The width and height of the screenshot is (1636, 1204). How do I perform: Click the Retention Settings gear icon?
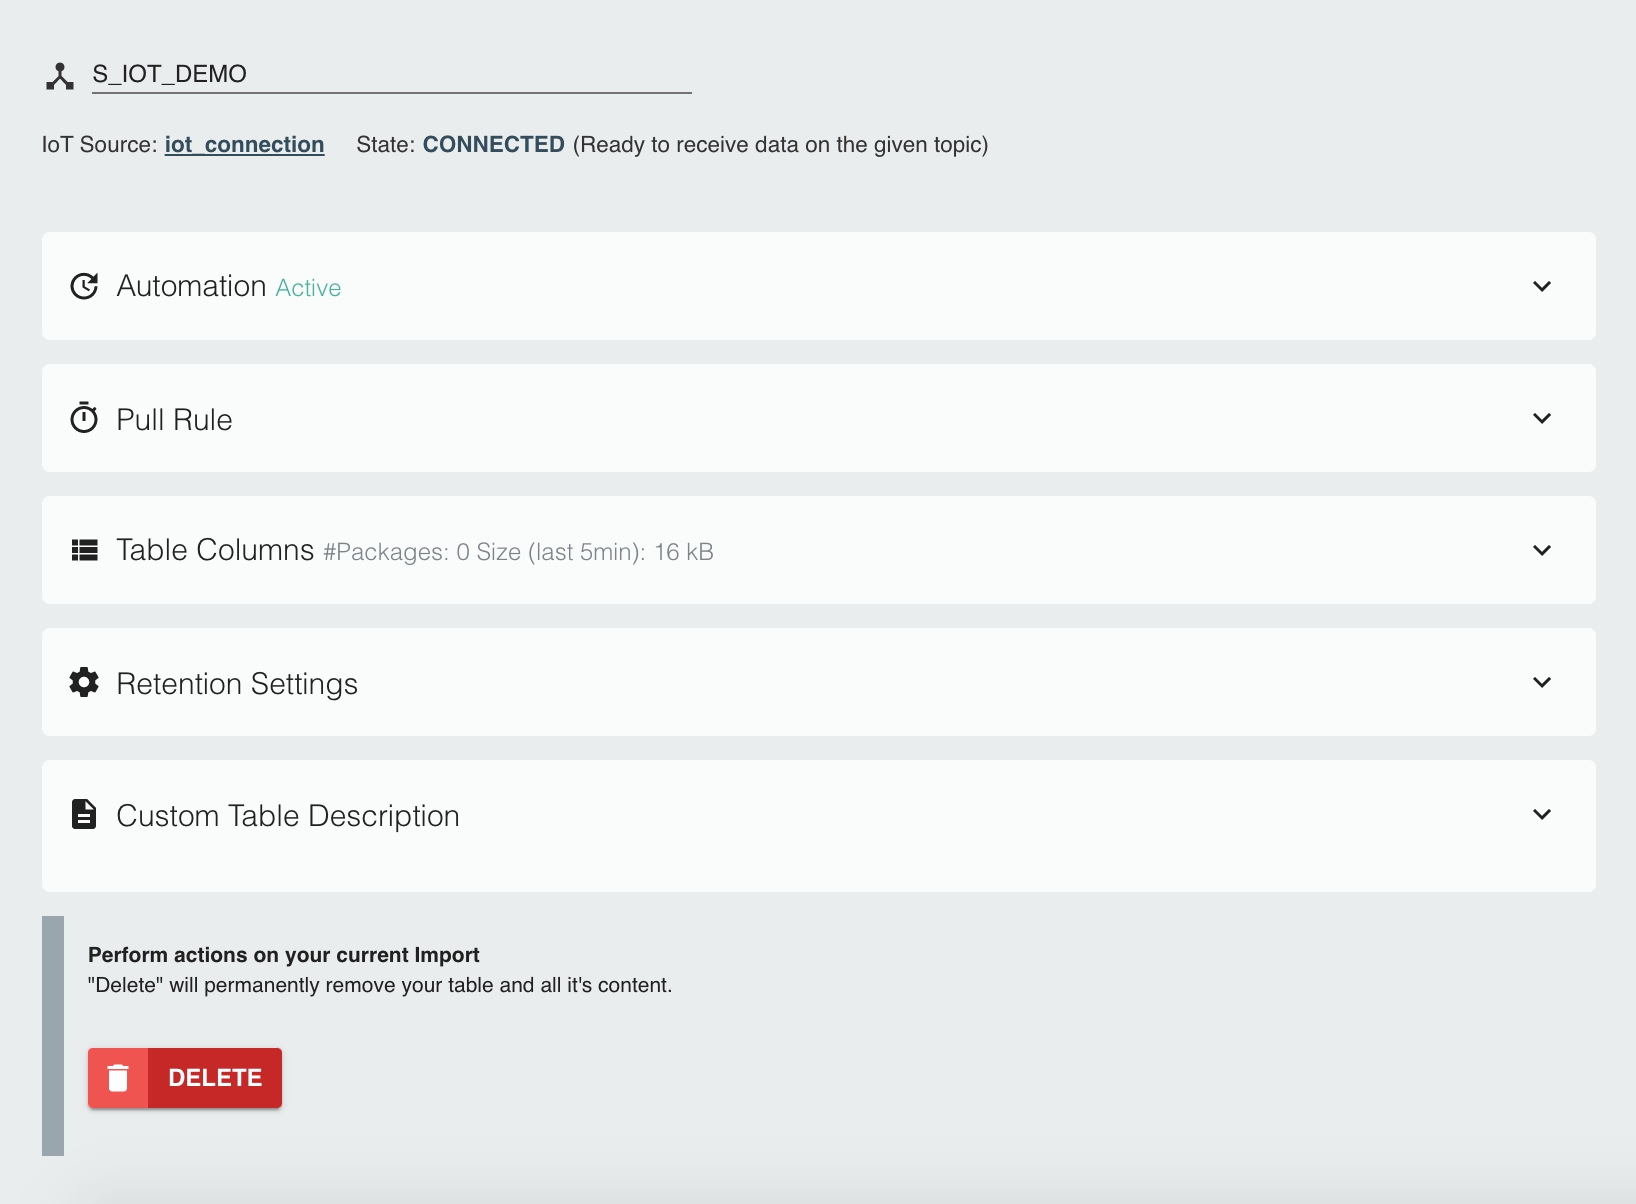point(84,682)
